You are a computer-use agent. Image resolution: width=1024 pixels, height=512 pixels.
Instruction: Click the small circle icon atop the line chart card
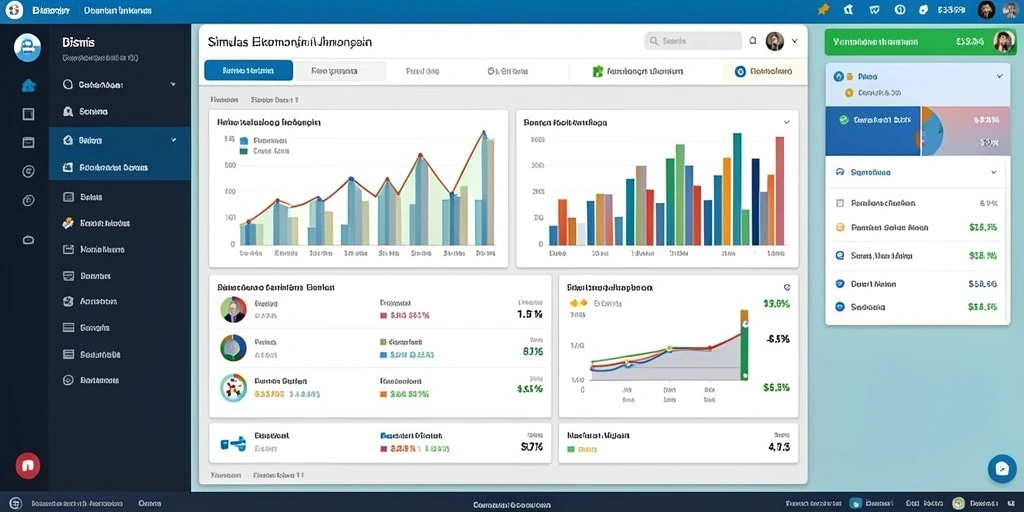coord(787,287)
